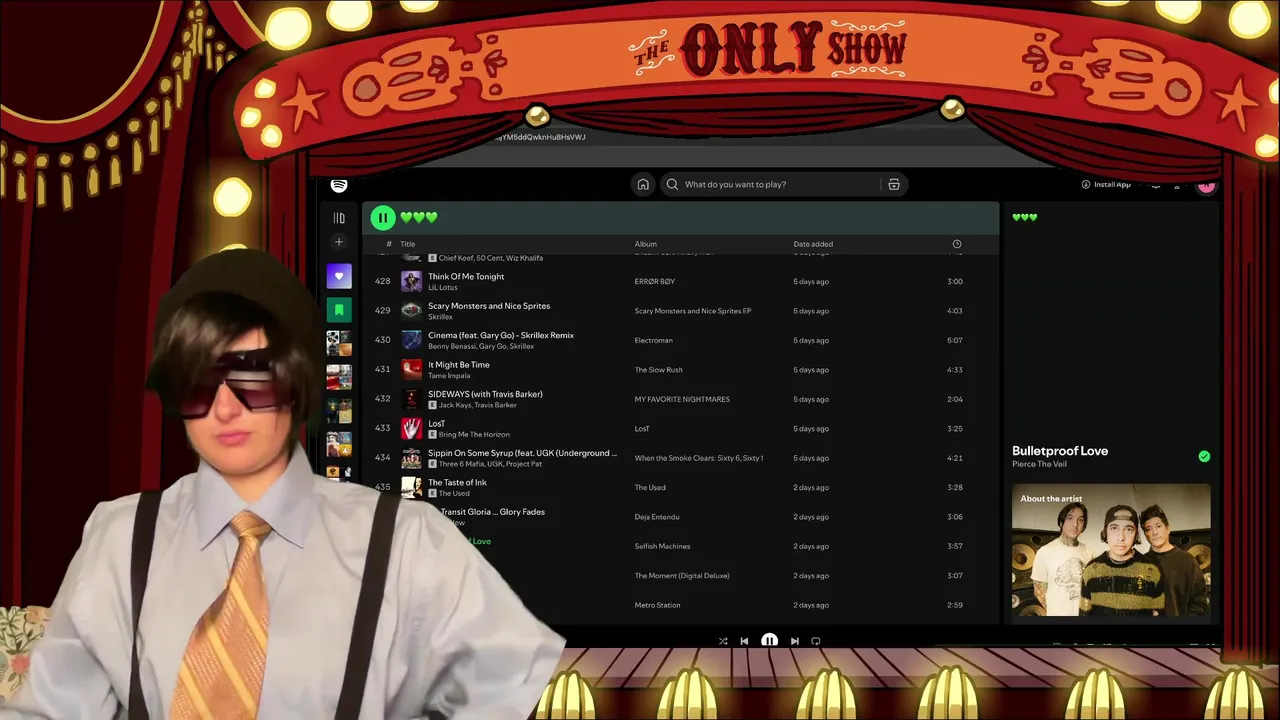The width and height of the screenshot is (1280, 720).
Task: Sort by the Date added column header
Action: [x=813, y=244]
